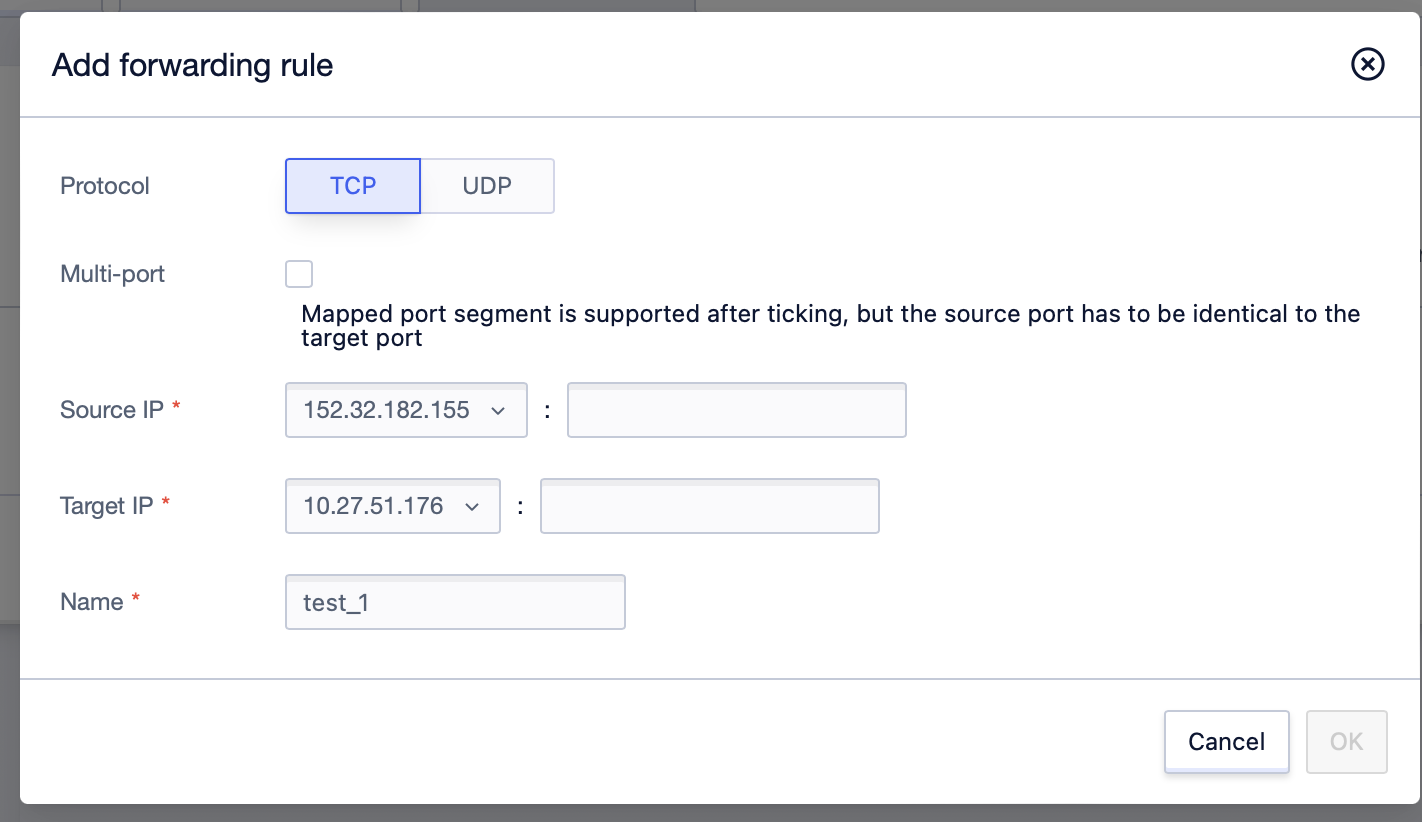Select the TCP protocol option
1422x822 pixels.
pos(353,186)
